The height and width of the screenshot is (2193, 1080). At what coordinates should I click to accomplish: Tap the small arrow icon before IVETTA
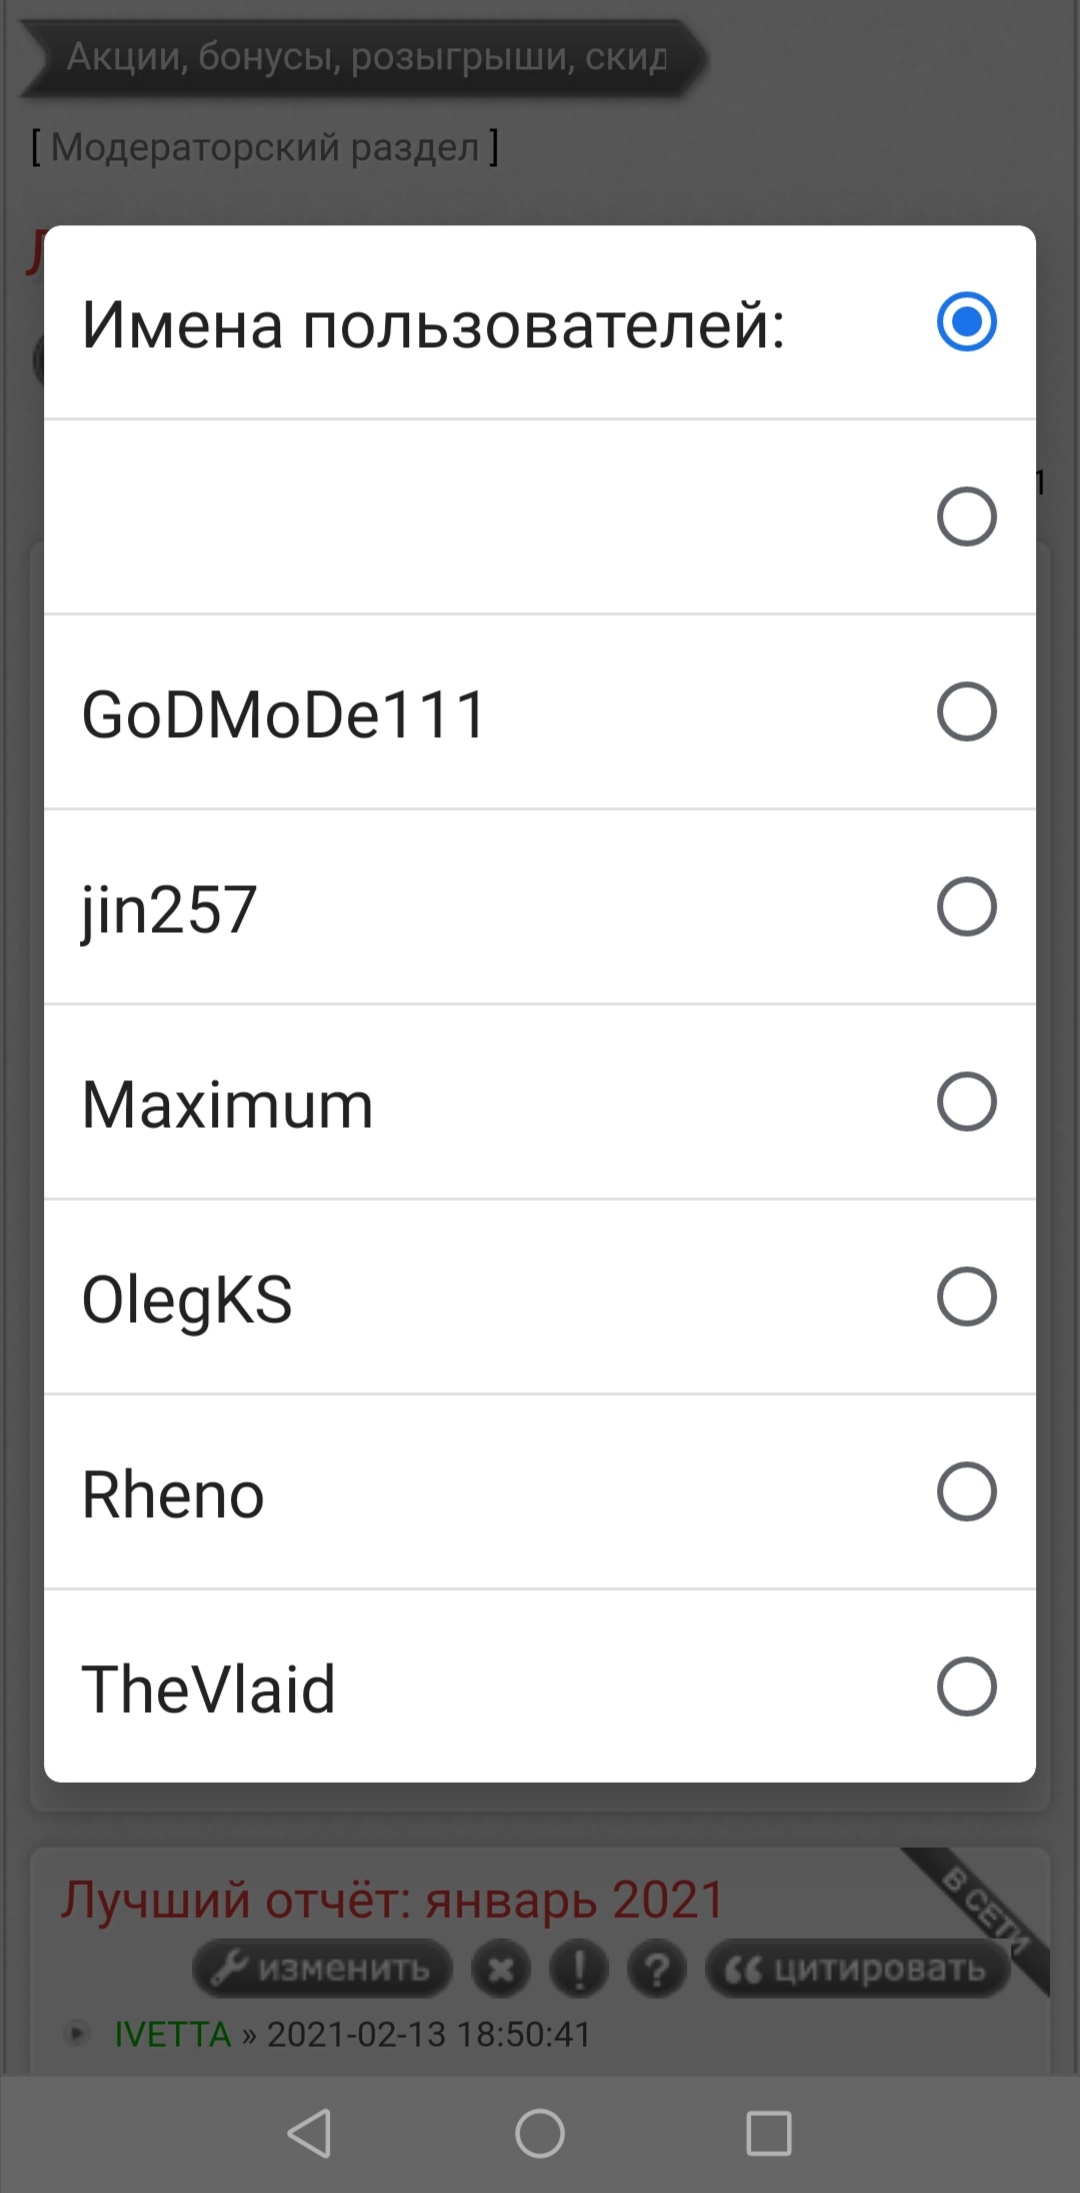coord(76,2033)
